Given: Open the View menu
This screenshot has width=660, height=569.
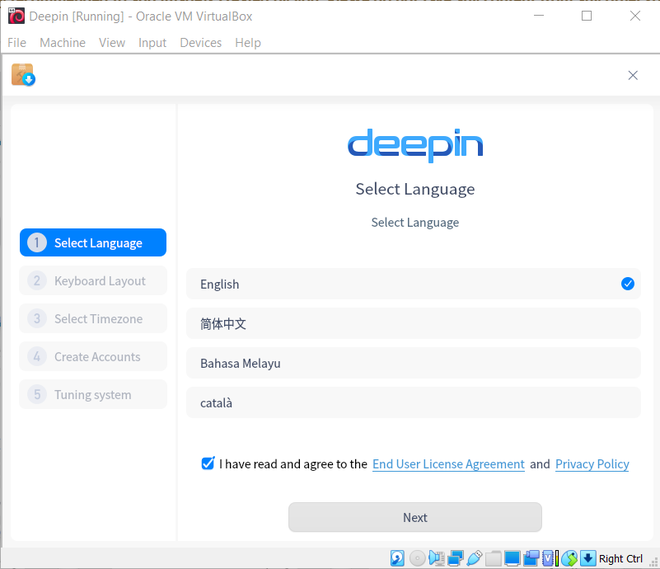Looking at the screenshot, I should (x=112, y=43).
